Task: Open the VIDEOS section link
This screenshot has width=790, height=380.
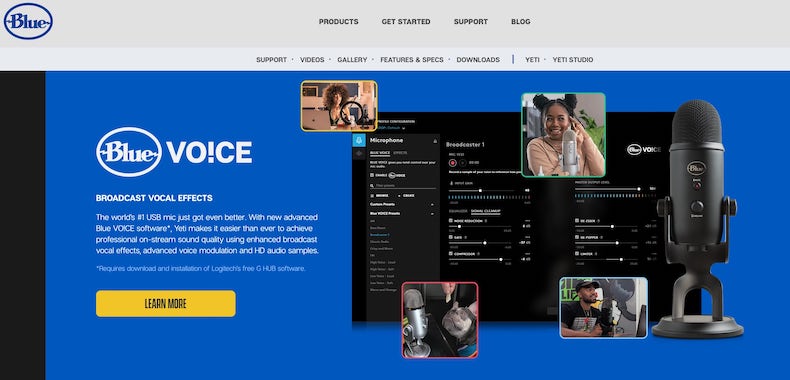Action: point(312,59)
